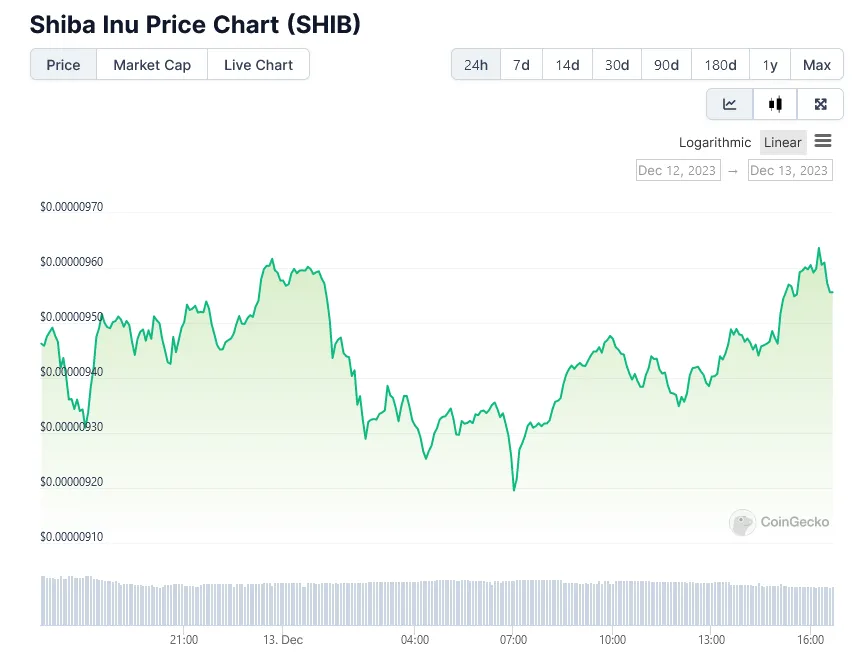Click the 30d range button

coord(617,64)
